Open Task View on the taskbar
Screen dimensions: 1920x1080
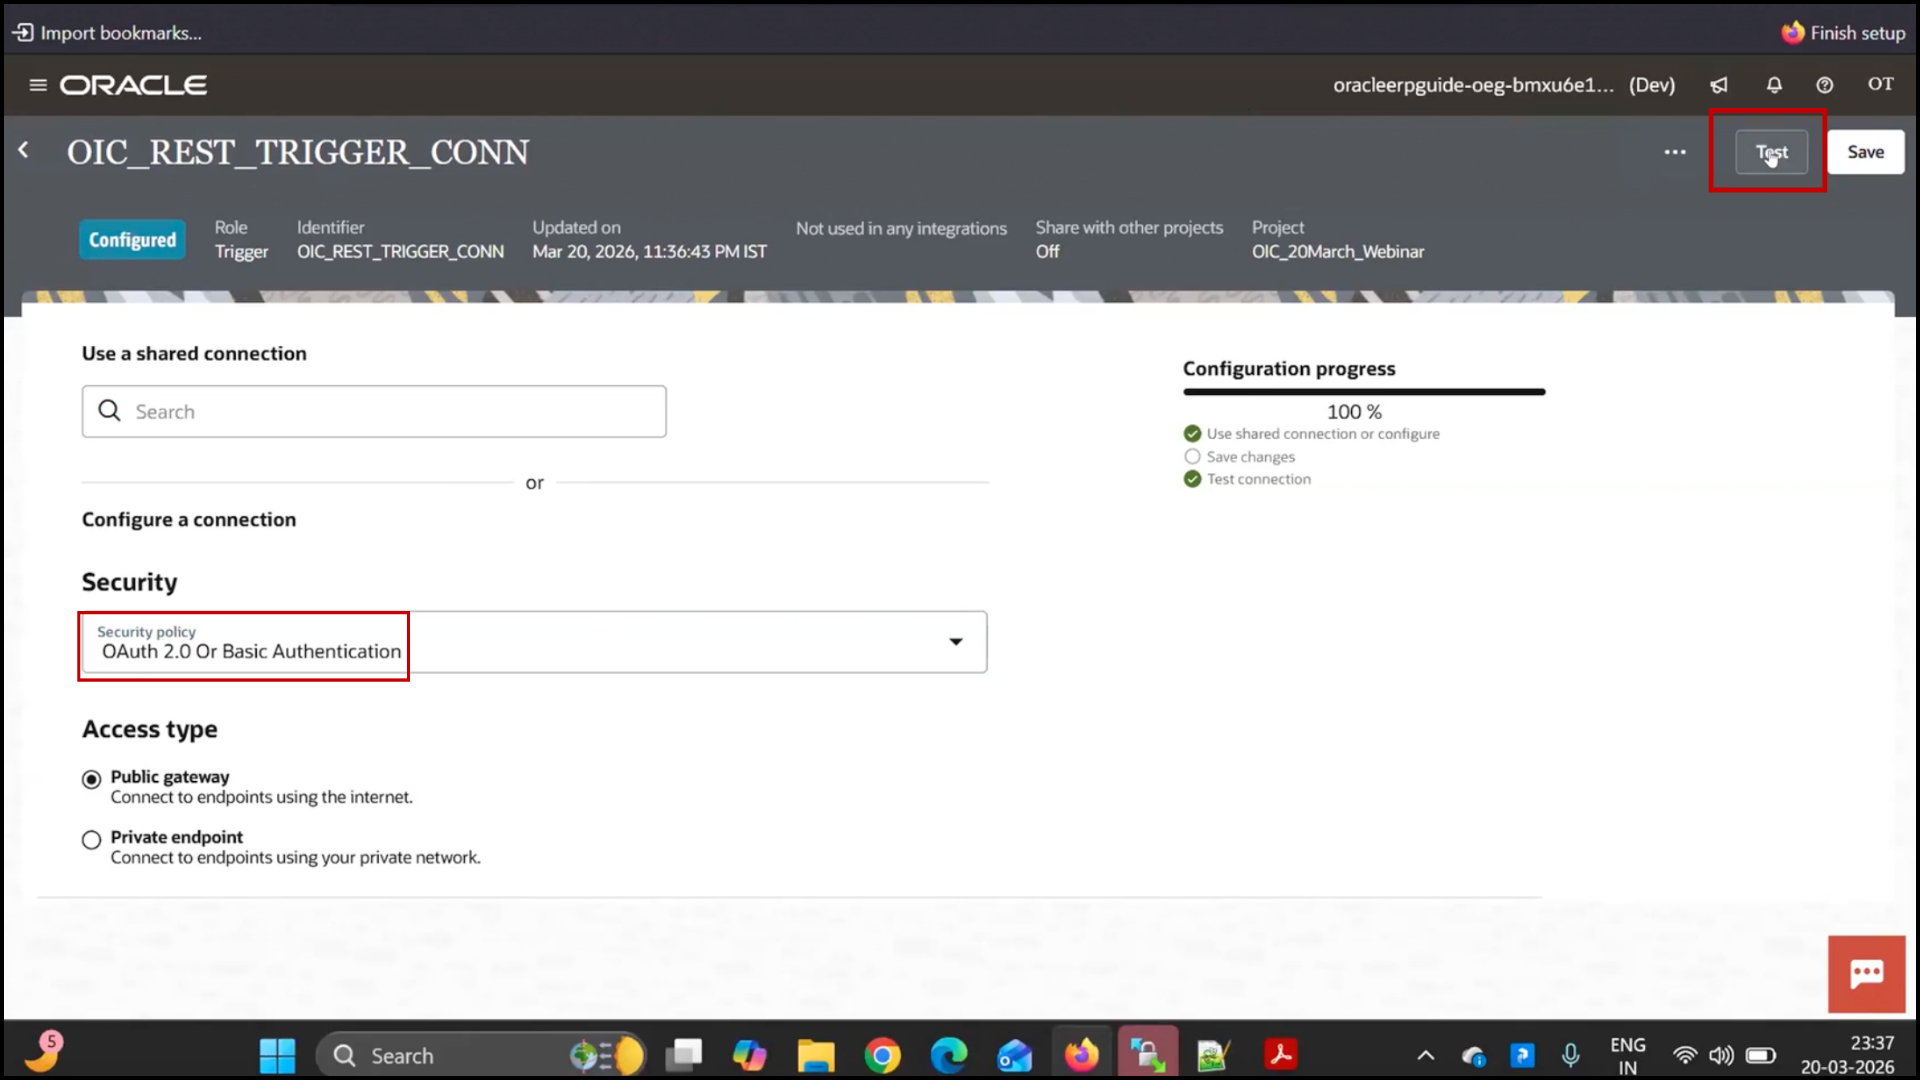685,1055
